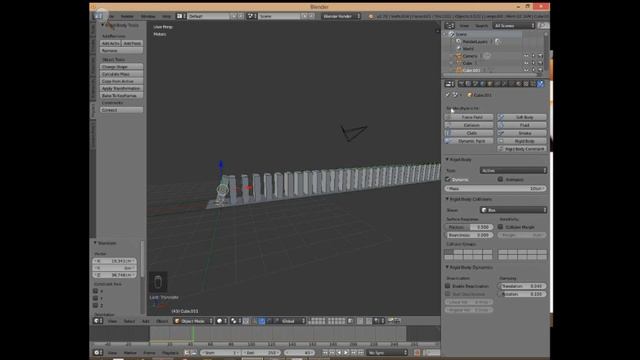Open the Render properties tab icon

(x=461, y=84)
